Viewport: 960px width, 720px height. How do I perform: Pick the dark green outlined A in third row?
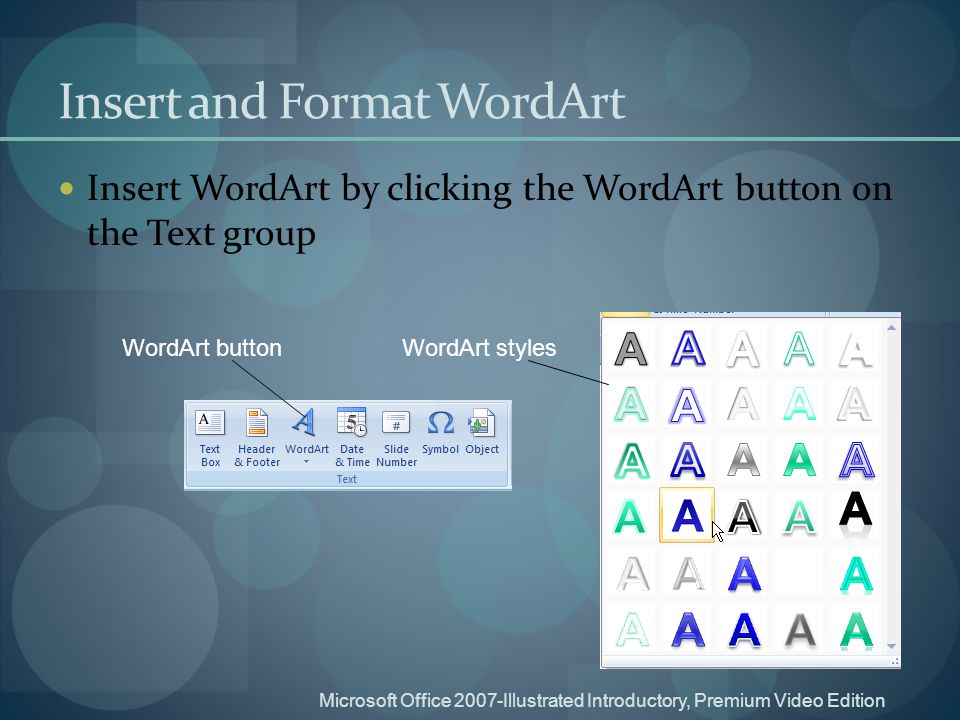point(631,460)
